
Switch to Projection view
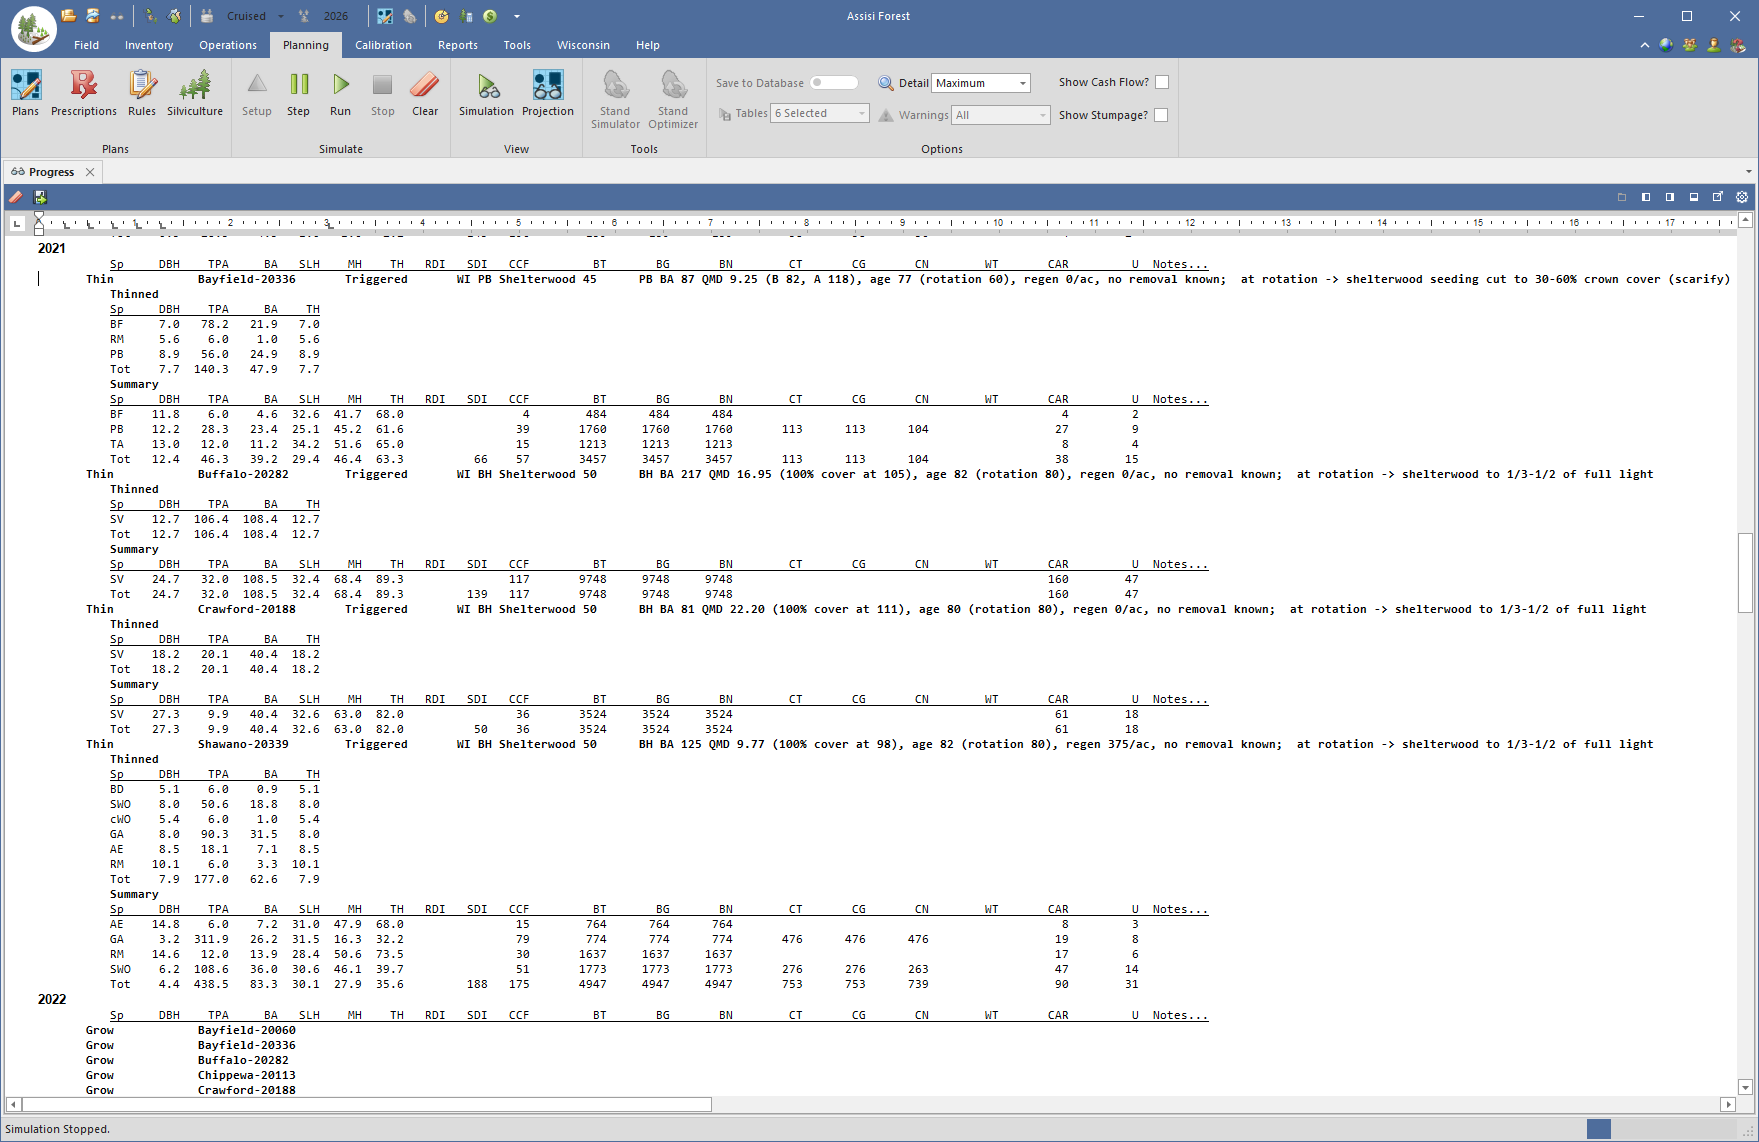click(548, 93)
